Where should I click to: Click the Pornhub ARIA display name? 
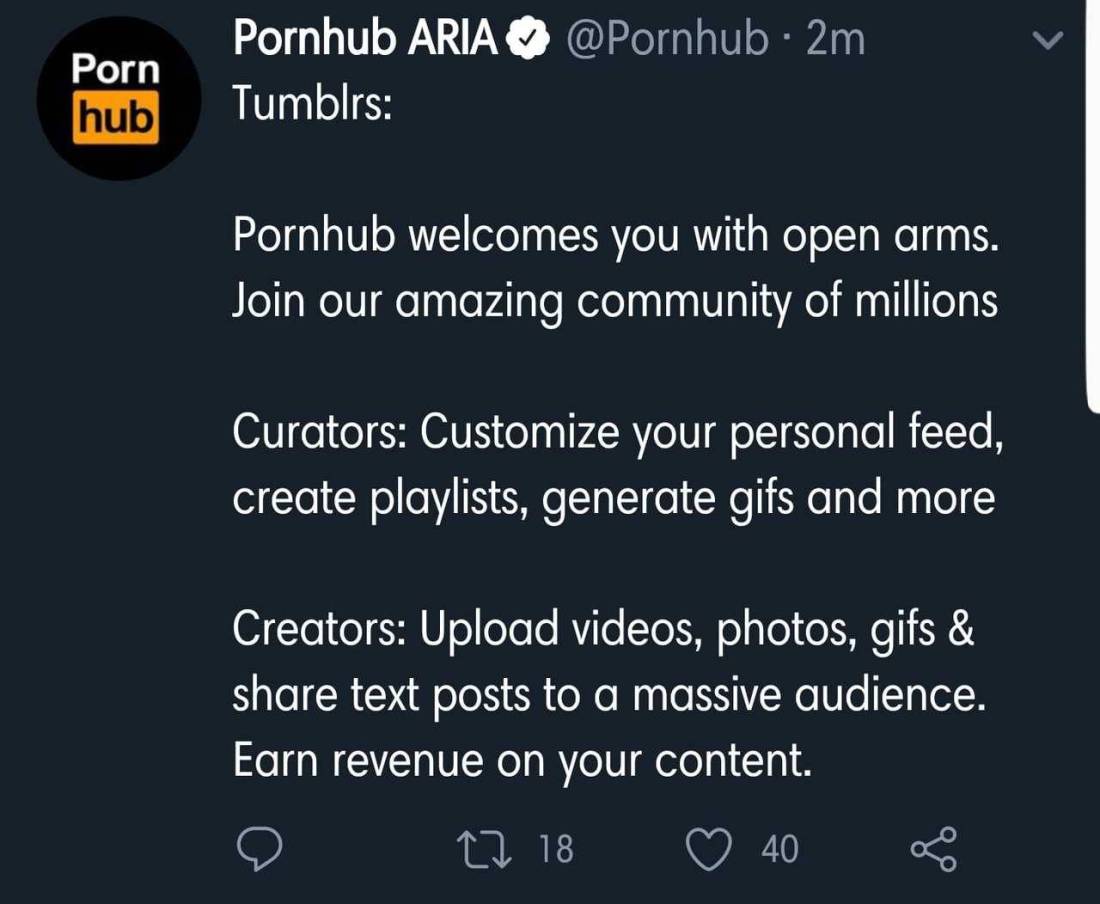pos(365,40)
